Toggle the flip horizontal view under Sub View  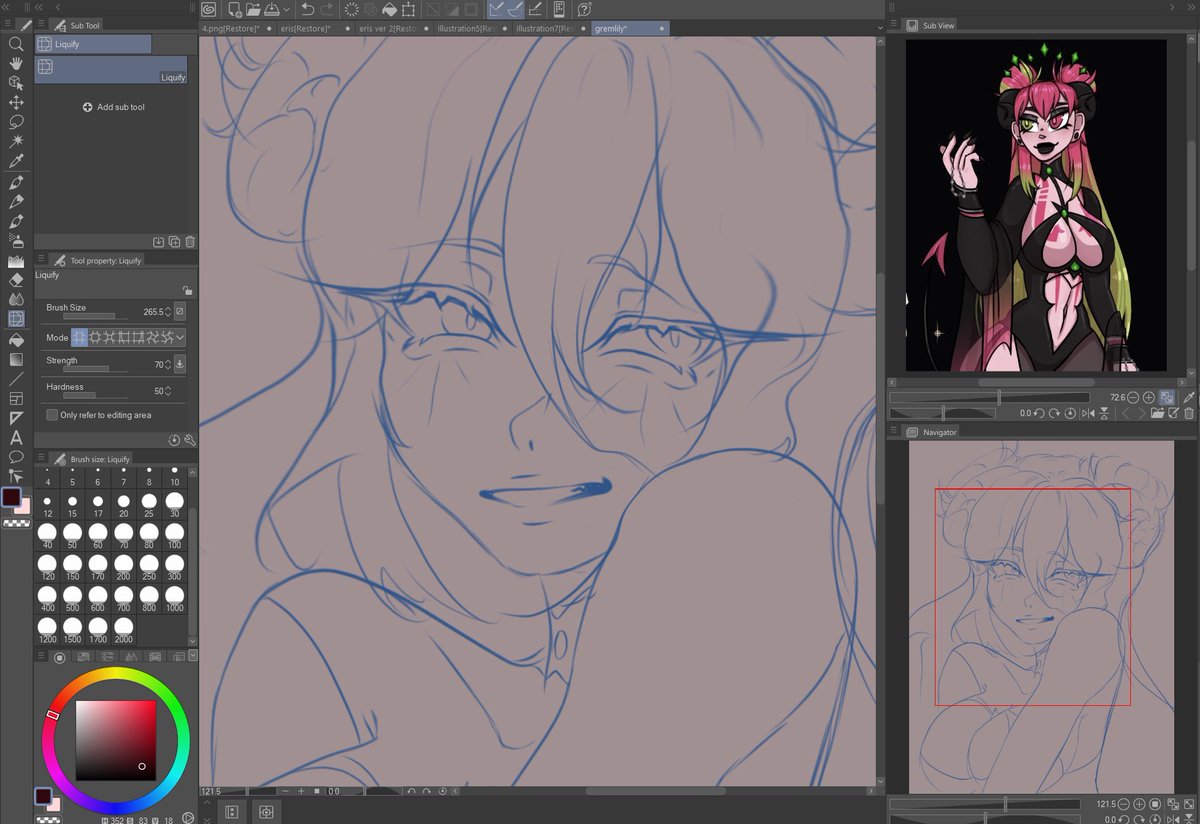[1088, 413]
